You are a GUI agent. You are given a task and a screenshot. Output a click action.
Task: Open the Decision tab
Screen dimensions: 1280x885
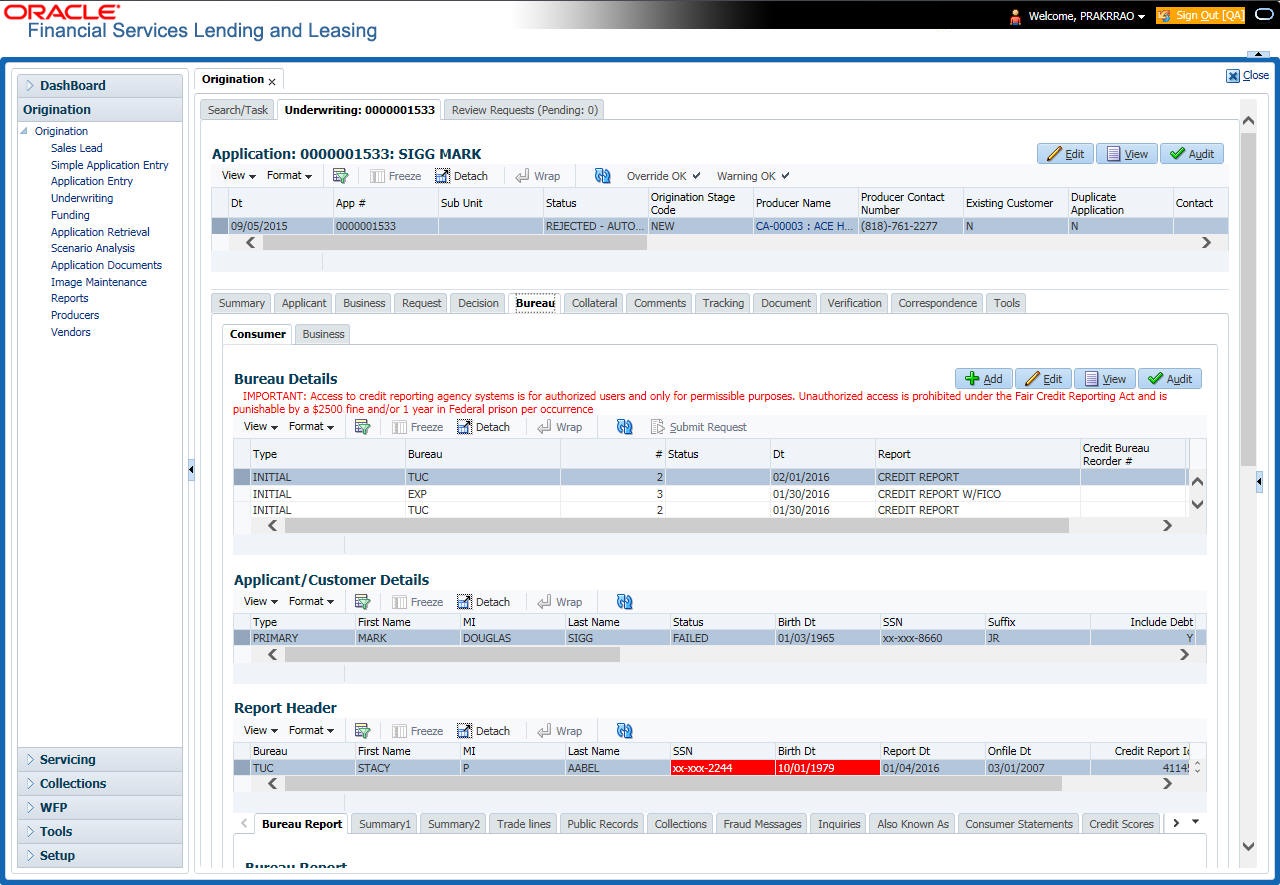[478, 303]
